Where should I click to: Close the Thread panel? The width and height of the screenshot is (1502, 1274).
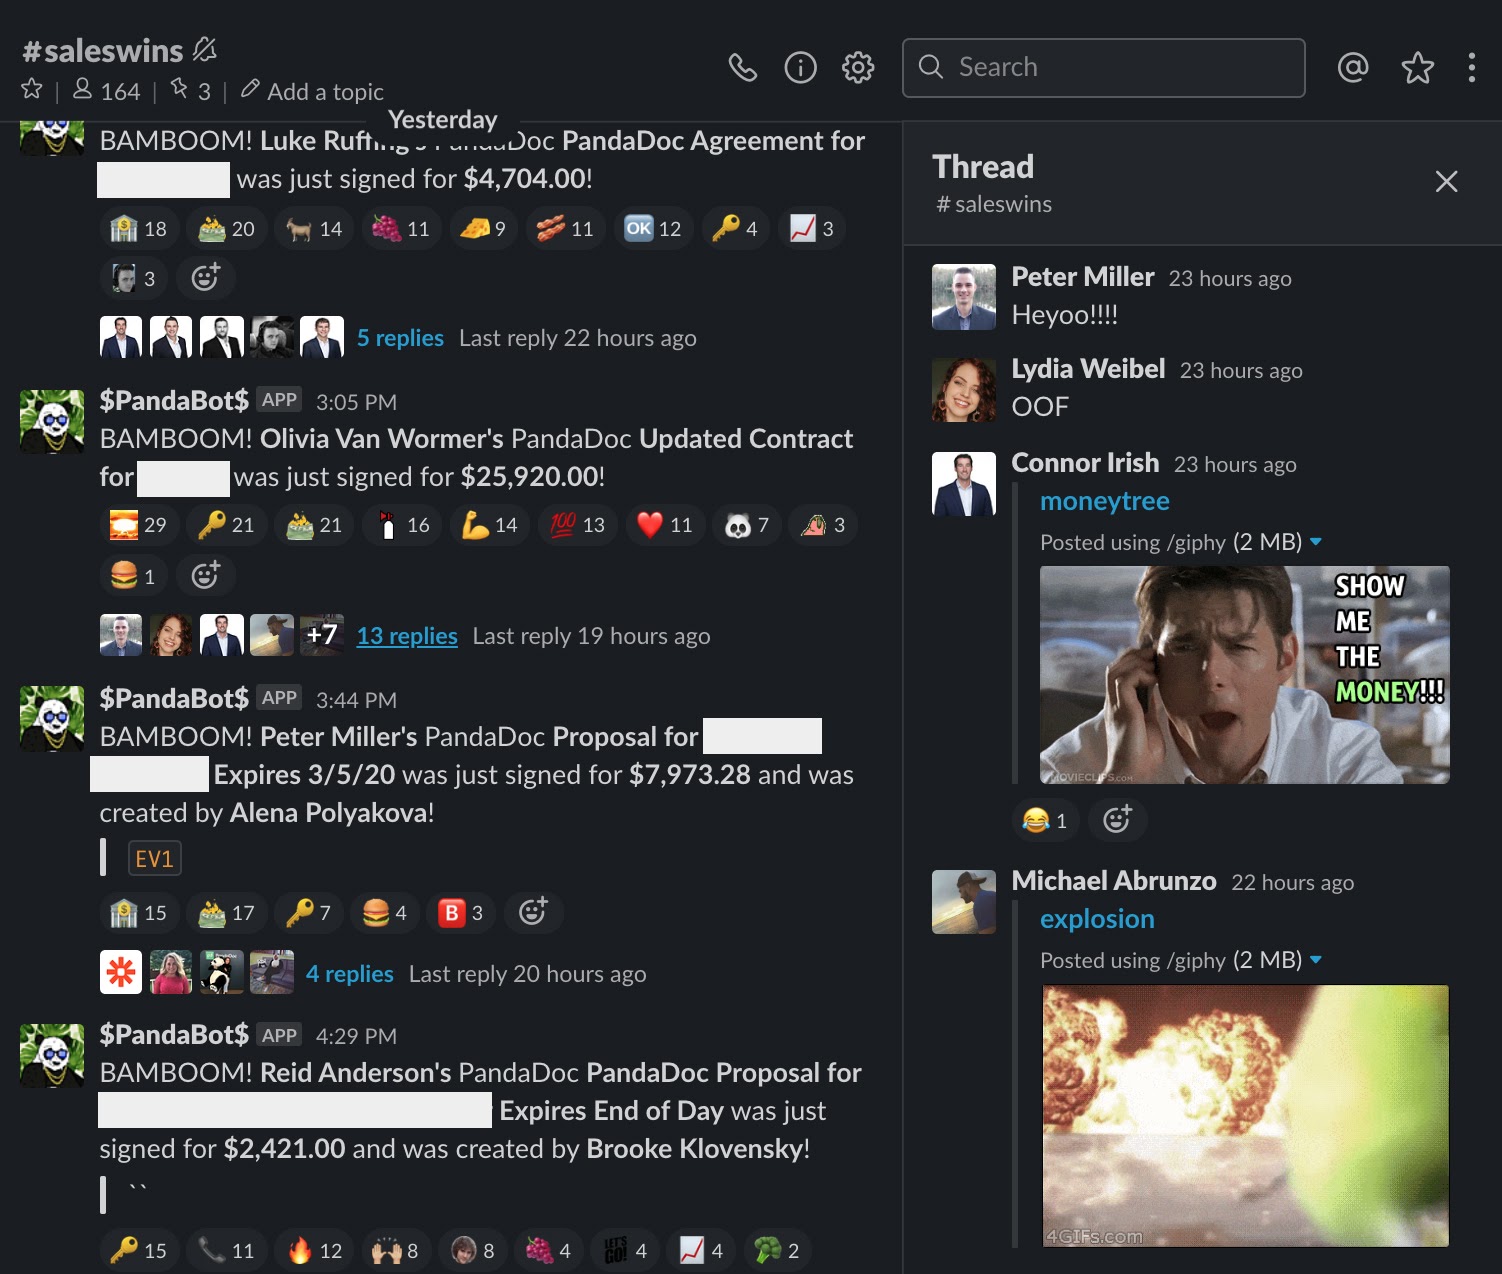point(1446,181)
